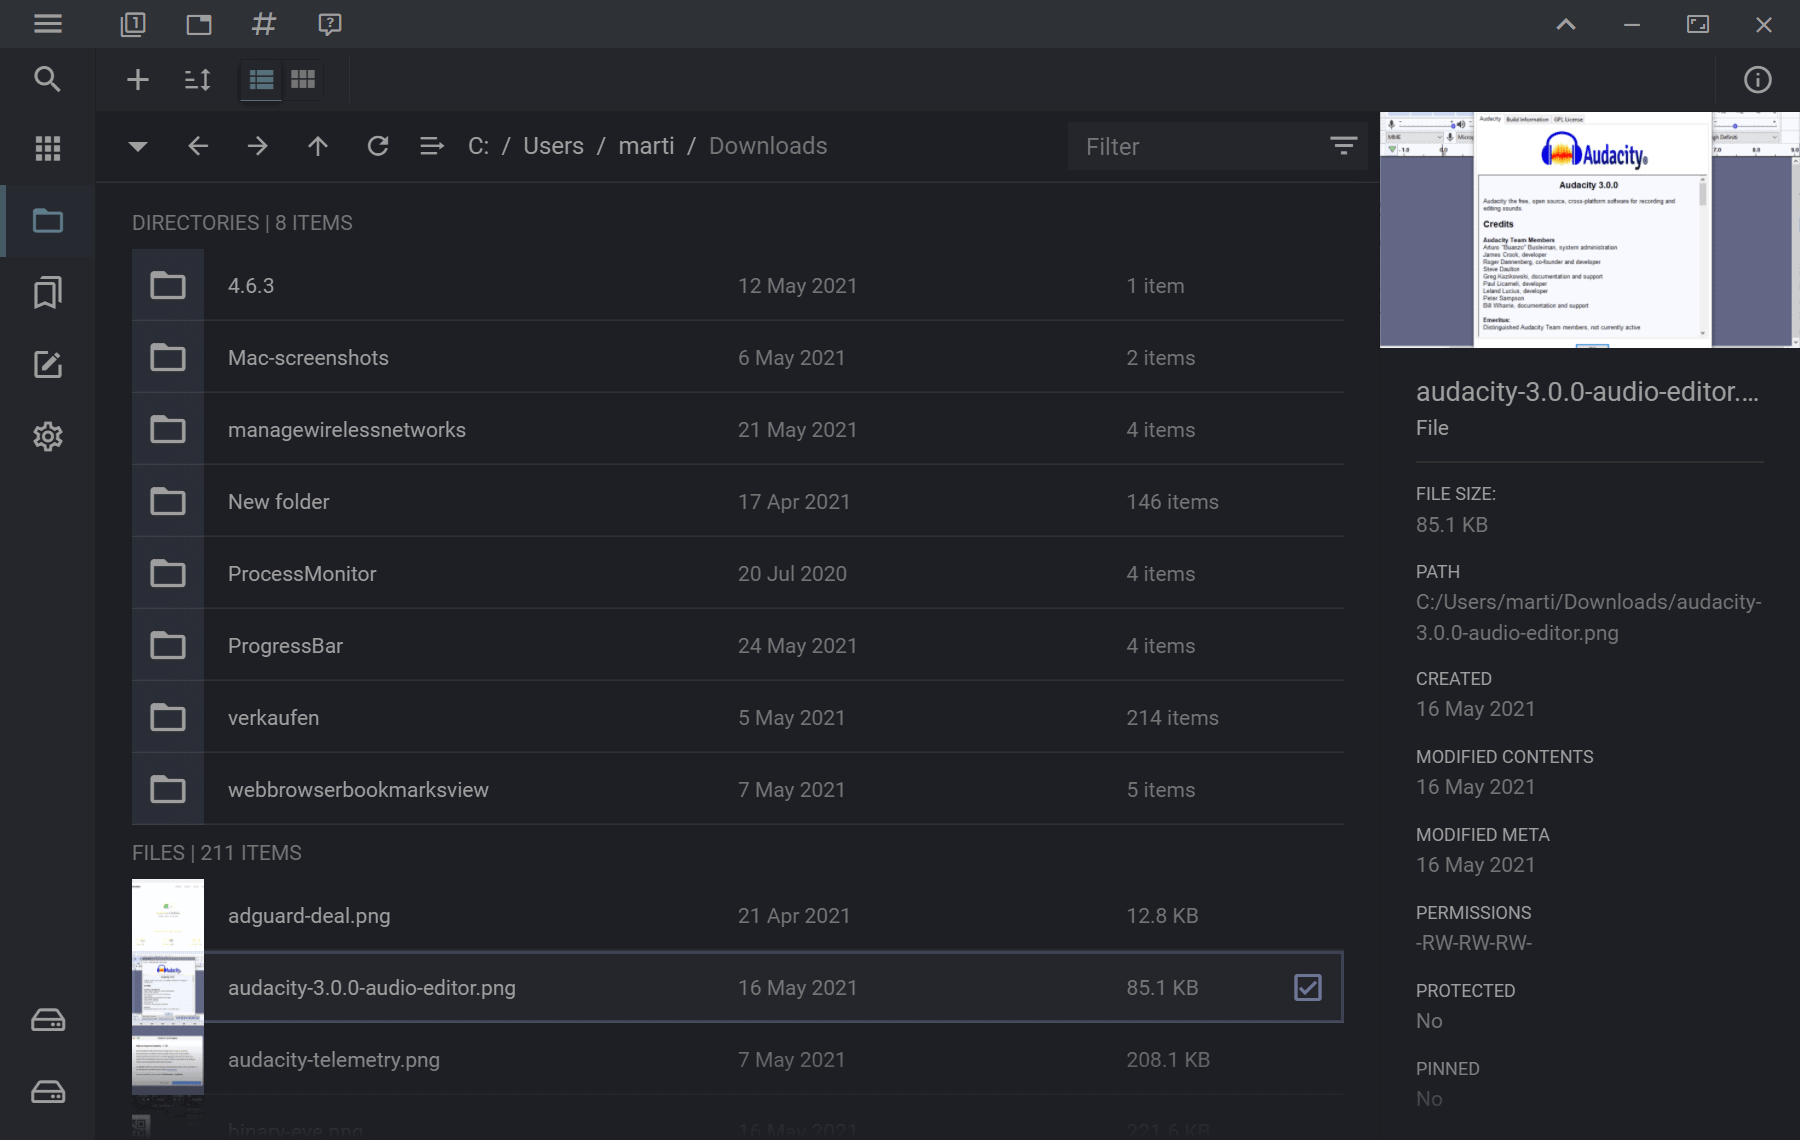Open the Notes editor icon in the sidebar

pos(47,364)
